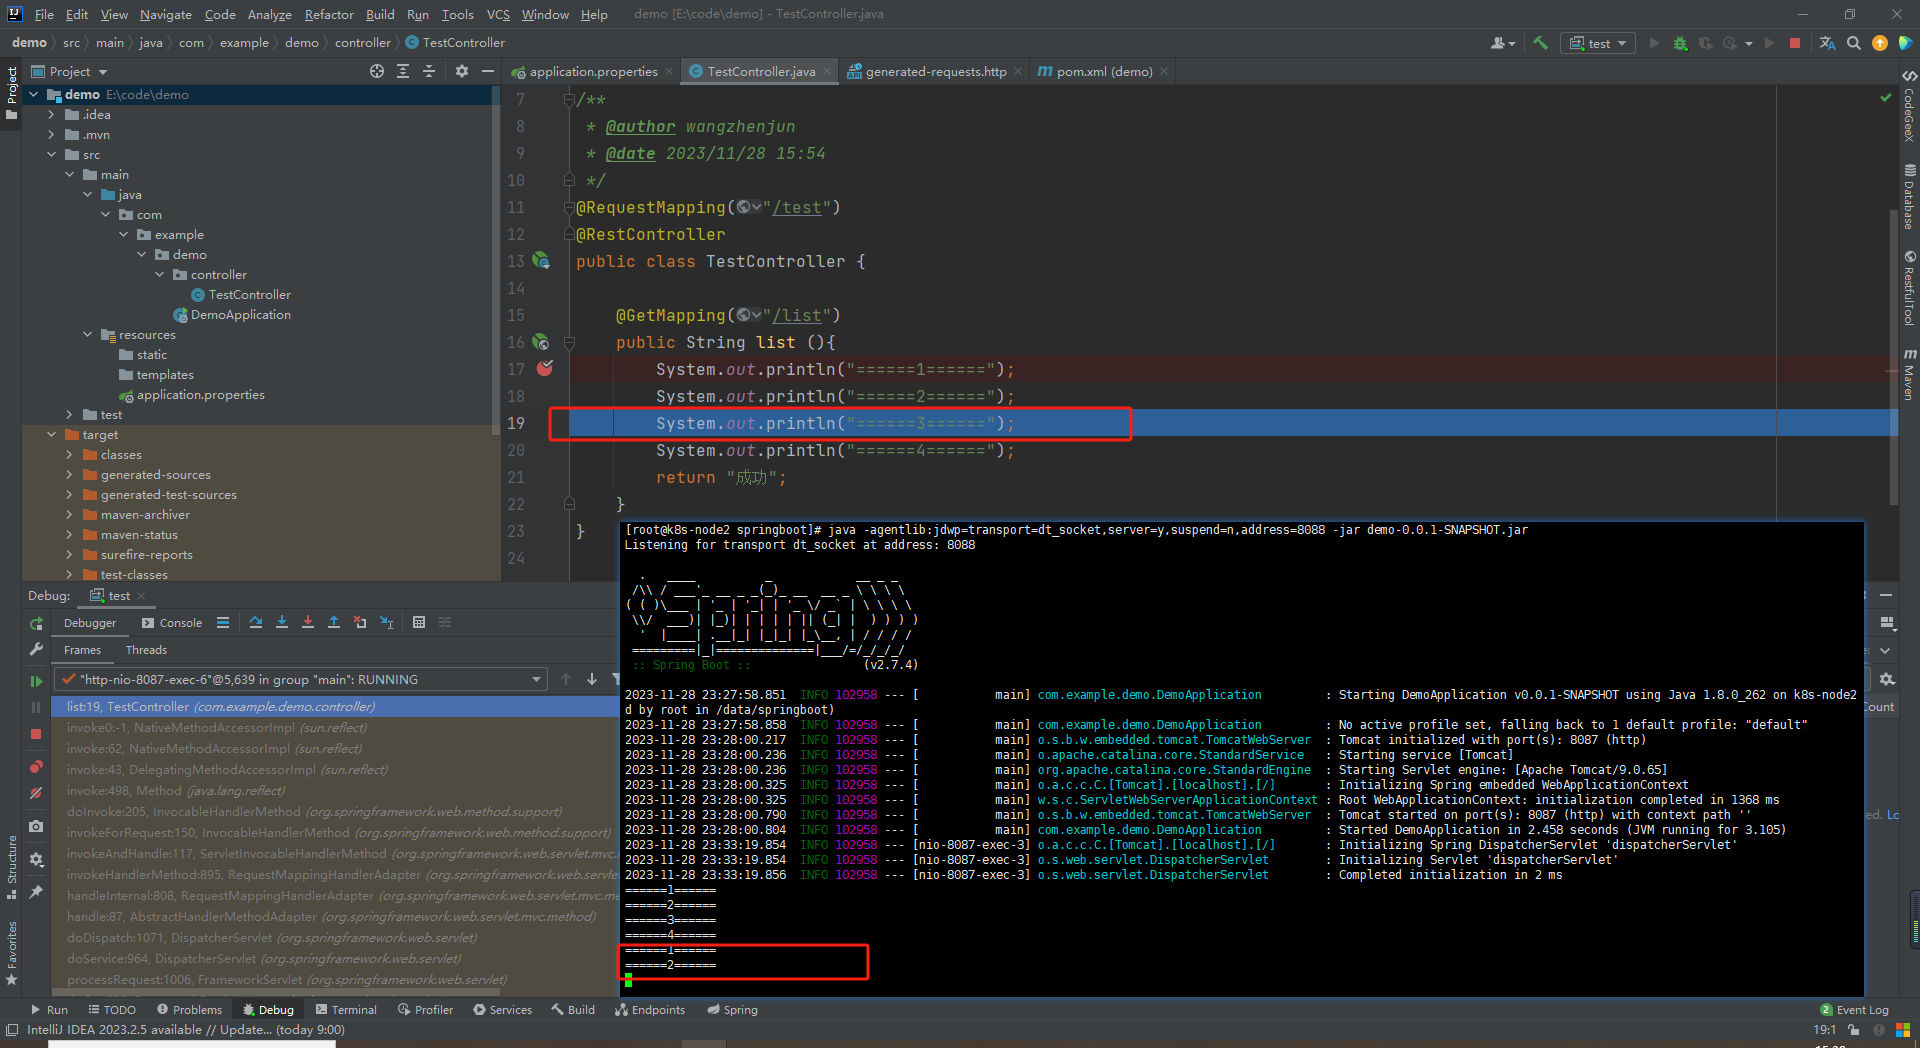
Task: Open the Refactor menu
Action: point(329,14)
